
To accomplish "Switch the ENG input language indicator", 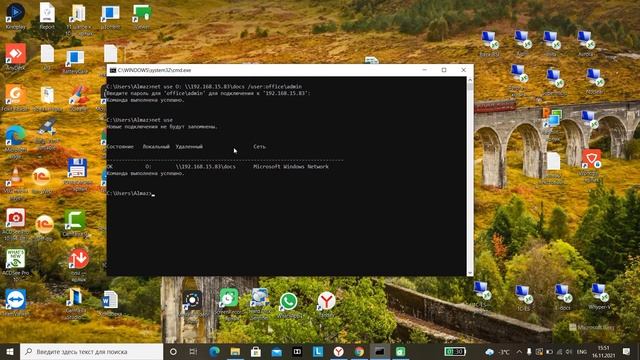I will coord(582,352).
